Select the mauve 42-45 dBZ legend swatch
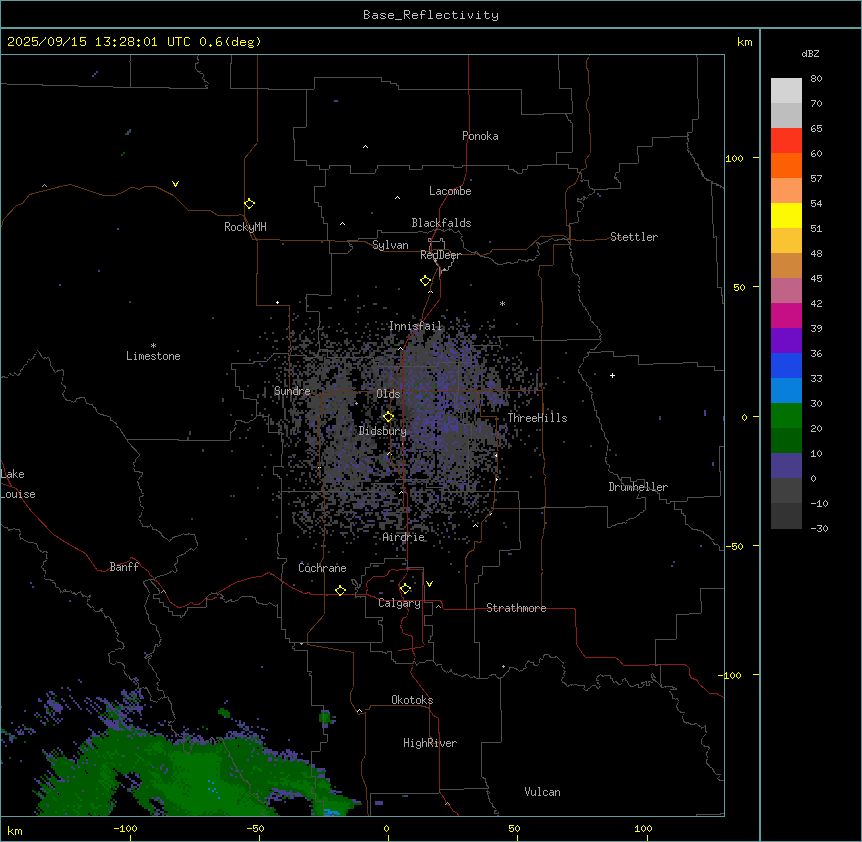 (786, 290)
